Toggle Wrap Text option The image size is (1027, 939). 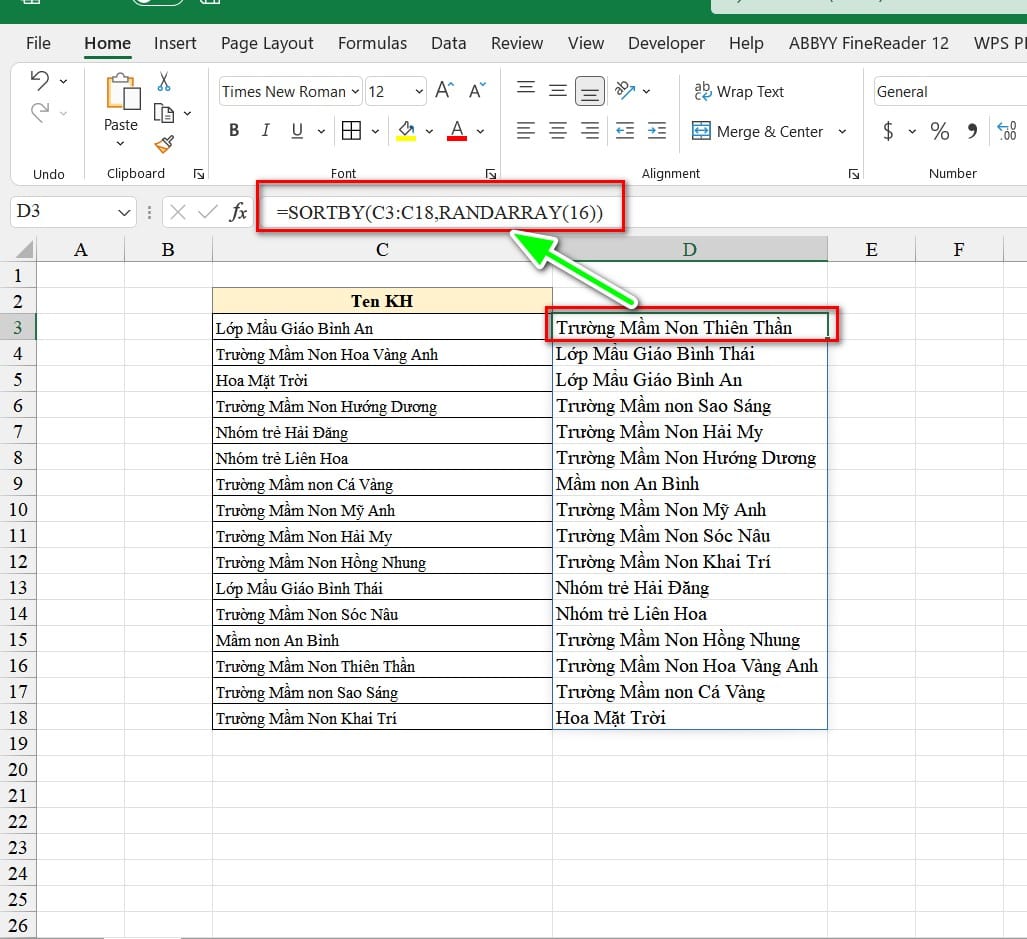coord(739,91)
